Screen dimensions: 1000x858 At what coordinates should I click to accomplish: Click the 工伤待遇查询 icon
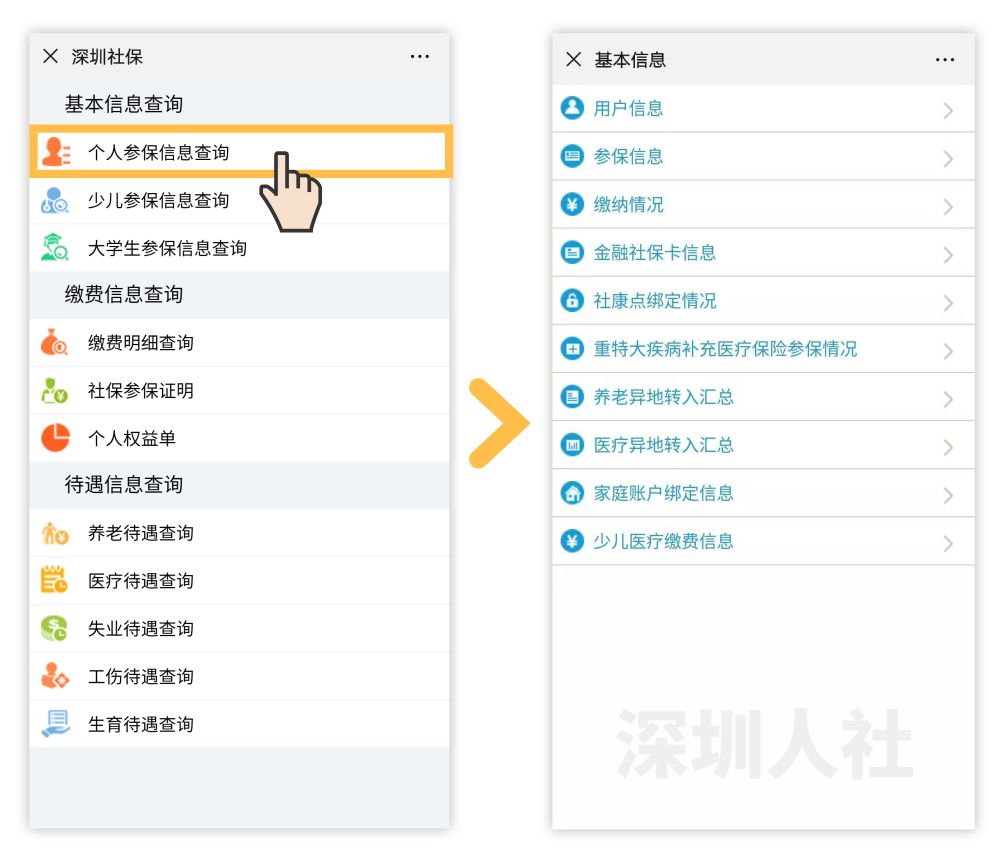pyautogui.click(x=55, y=676)
